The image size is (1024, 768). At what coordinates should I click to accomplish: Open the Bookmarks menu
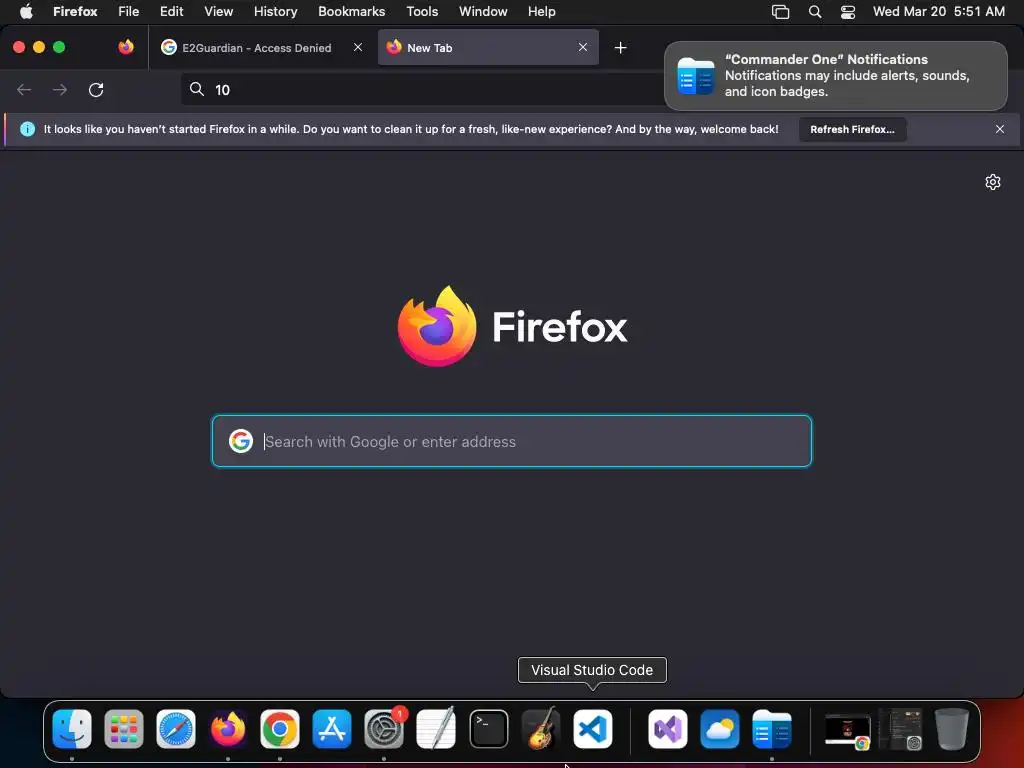coord(351,11)
